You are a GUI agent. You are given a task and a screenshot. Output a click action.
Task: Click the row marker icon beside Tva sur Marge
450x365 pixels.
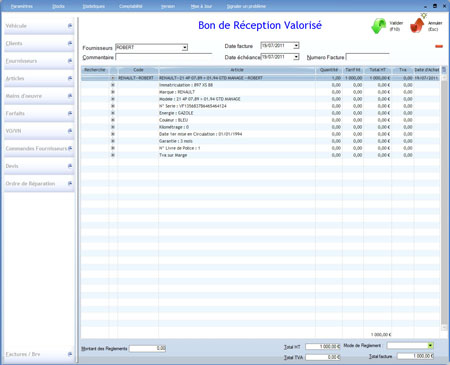click(x=113, y=155)
